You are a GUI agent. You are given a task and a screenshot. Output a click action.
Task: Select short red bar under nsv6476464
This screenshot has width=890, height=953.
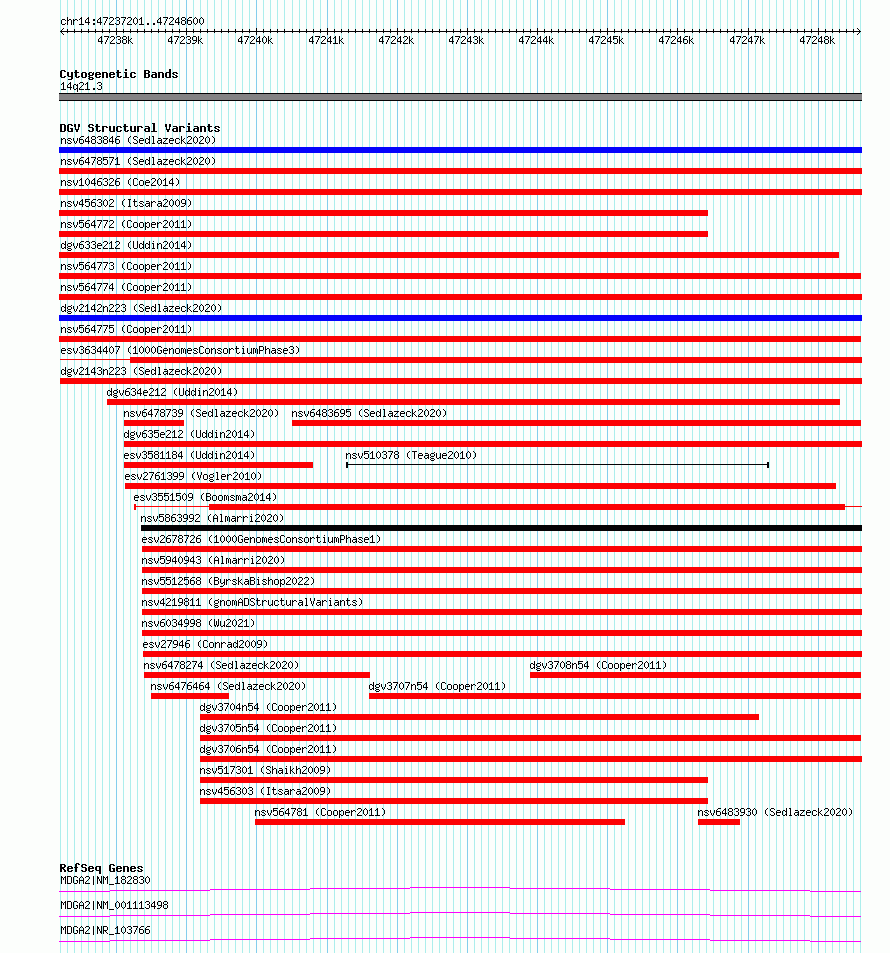[x=190, y=696]
